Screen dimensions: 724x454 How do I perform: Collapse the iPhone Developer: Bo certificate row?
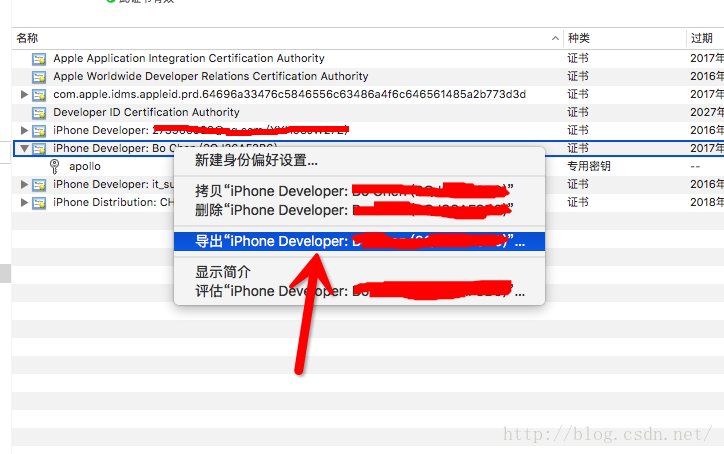point(24,149)
